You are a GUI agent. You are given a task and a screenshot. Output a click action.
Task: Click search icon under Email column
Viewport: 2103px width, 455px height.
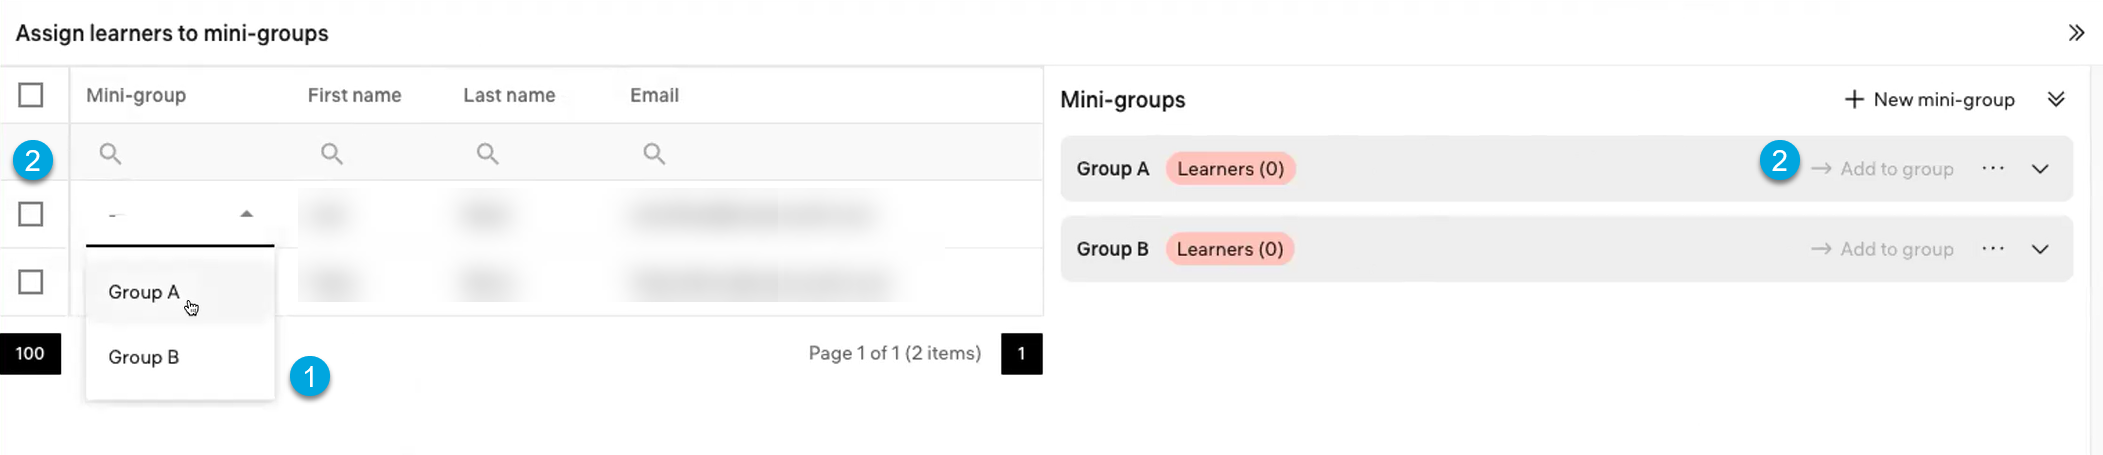coord(654,153)
